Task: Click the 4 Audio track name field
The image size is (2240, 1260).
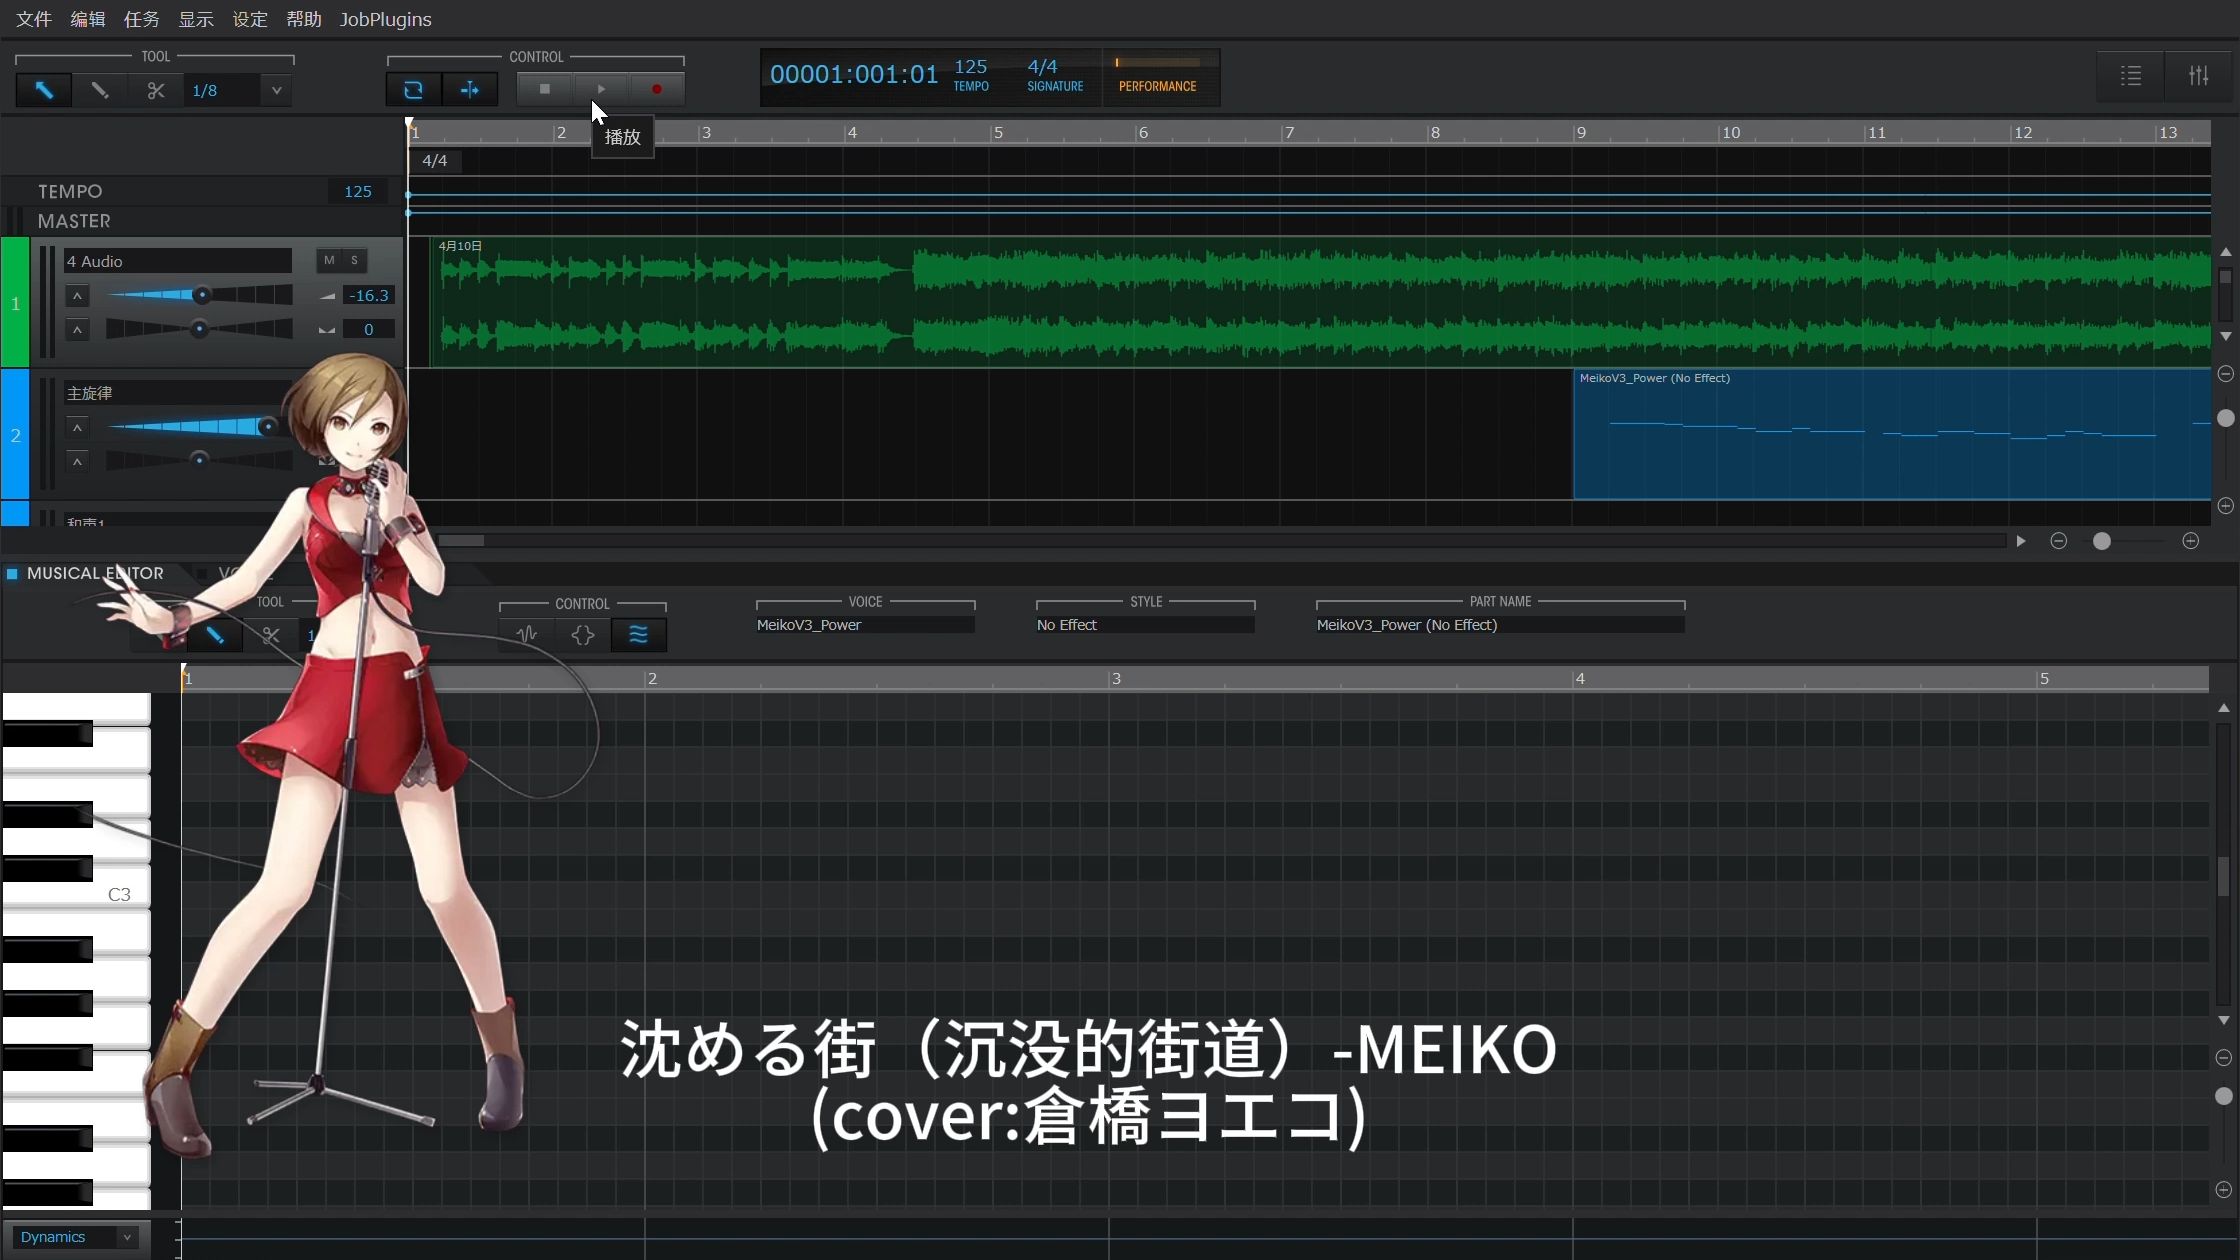Action: [178, 261]
